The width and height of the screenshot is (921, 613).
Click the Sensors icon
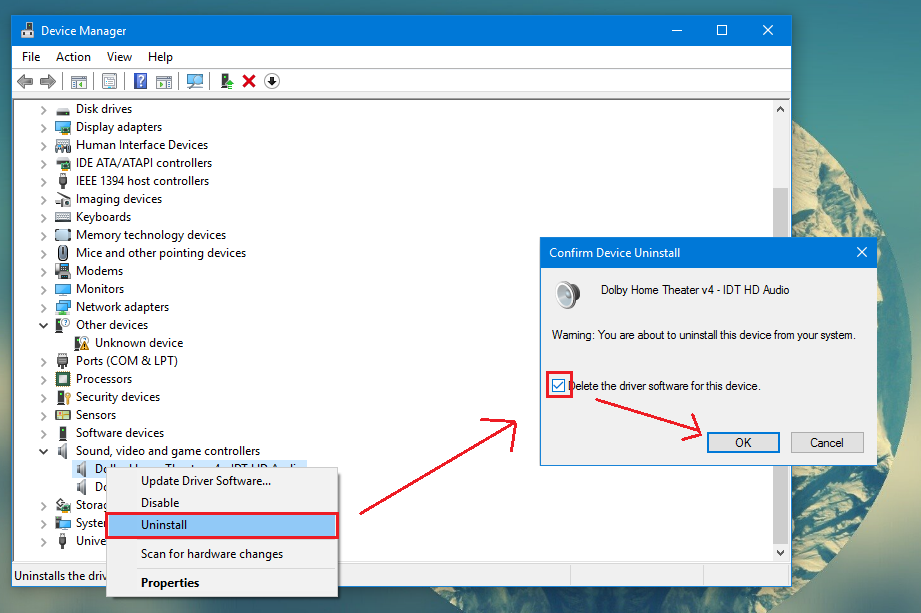[x=63, y=415]
